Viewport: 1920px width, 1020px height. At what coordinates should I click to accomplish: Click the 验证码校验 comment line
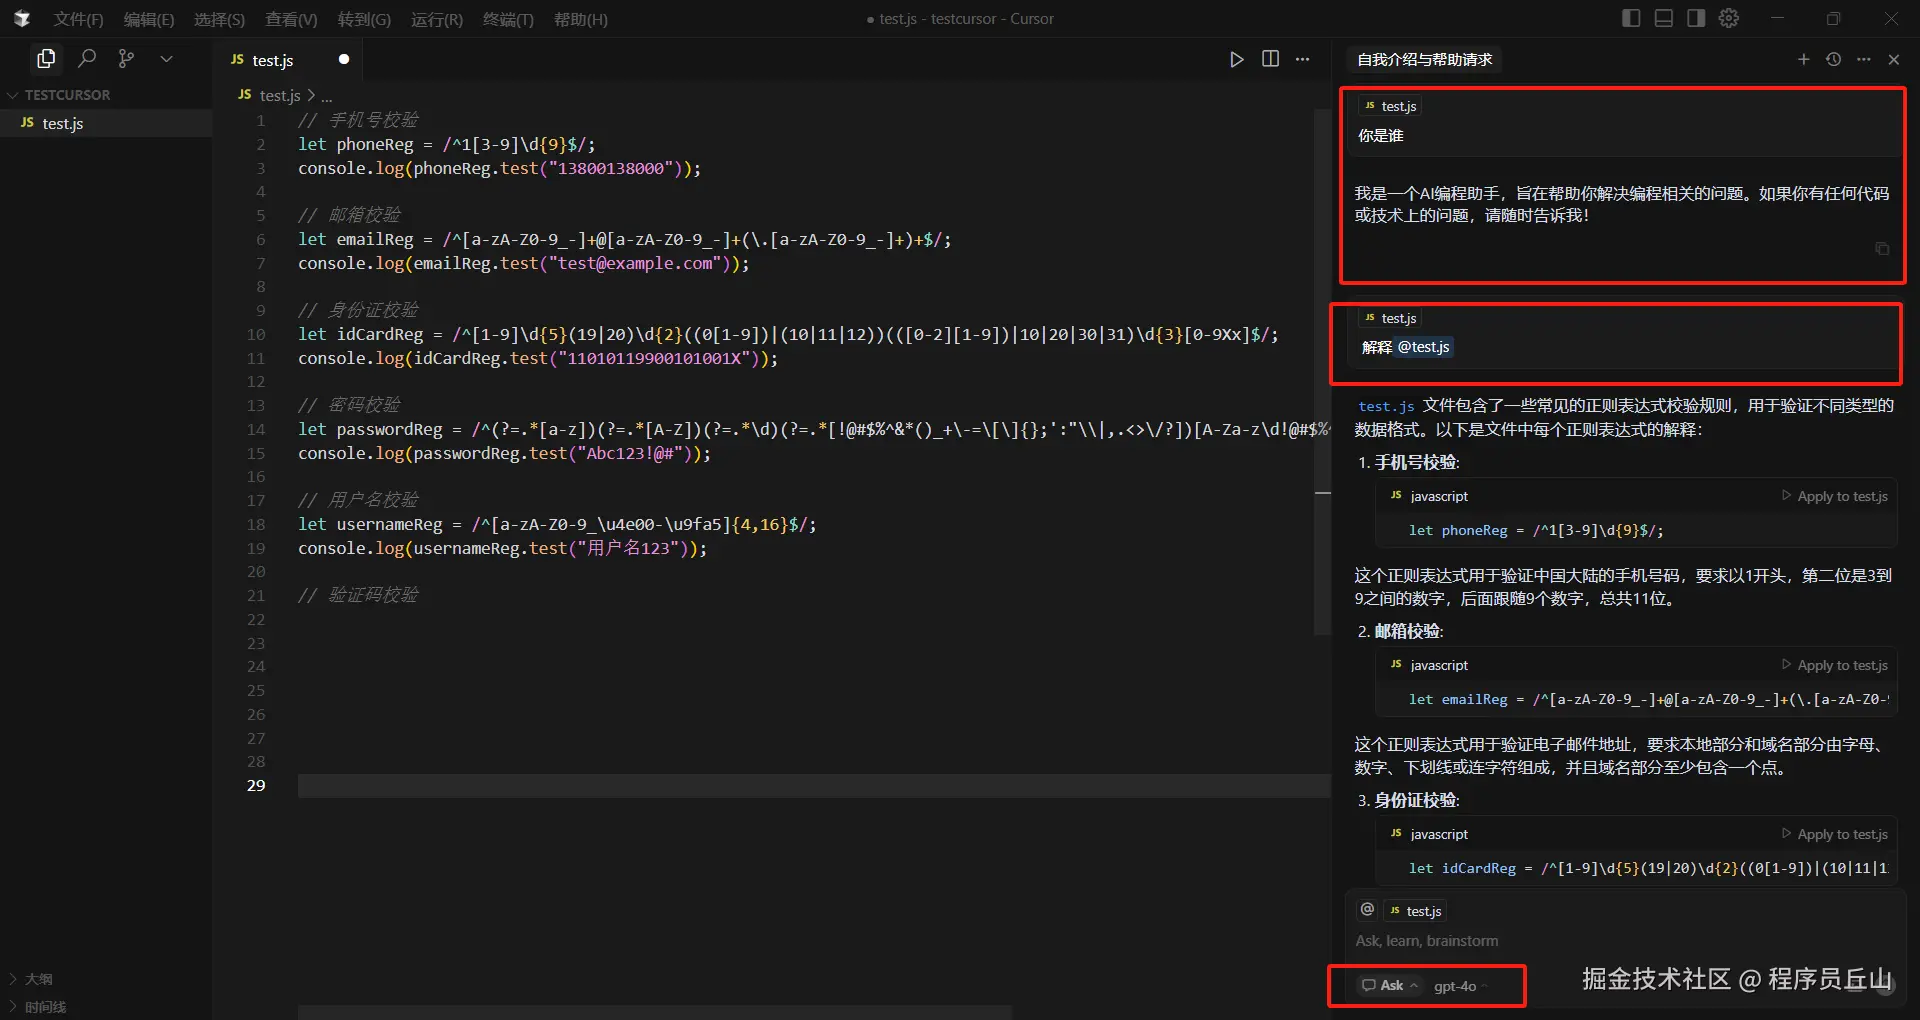(x=358, y=595)
